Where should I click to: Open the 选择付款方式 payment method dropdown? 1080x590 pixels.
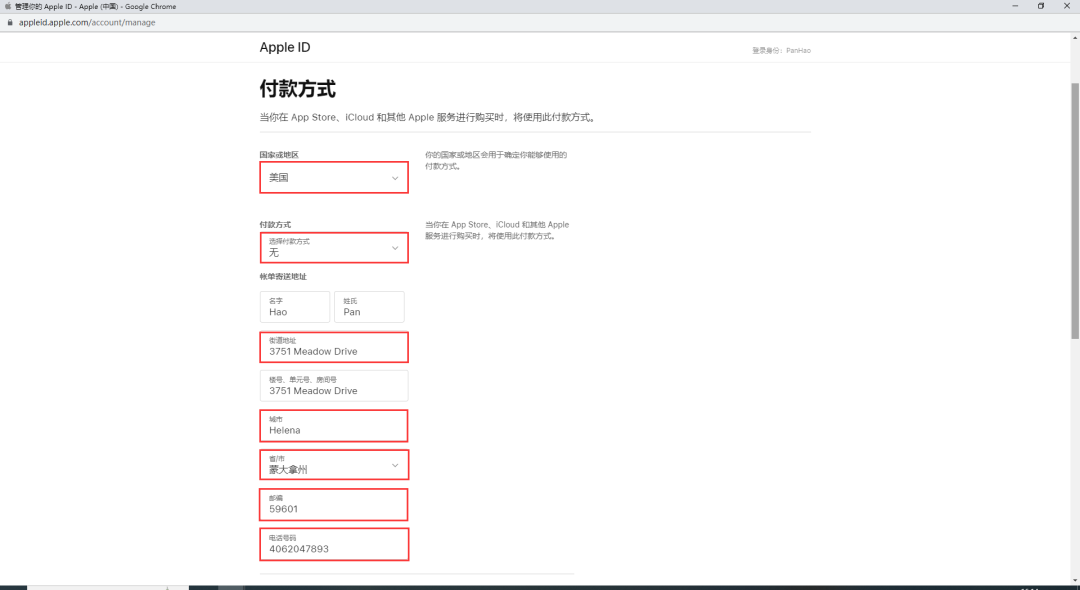(x=334, y=248)
